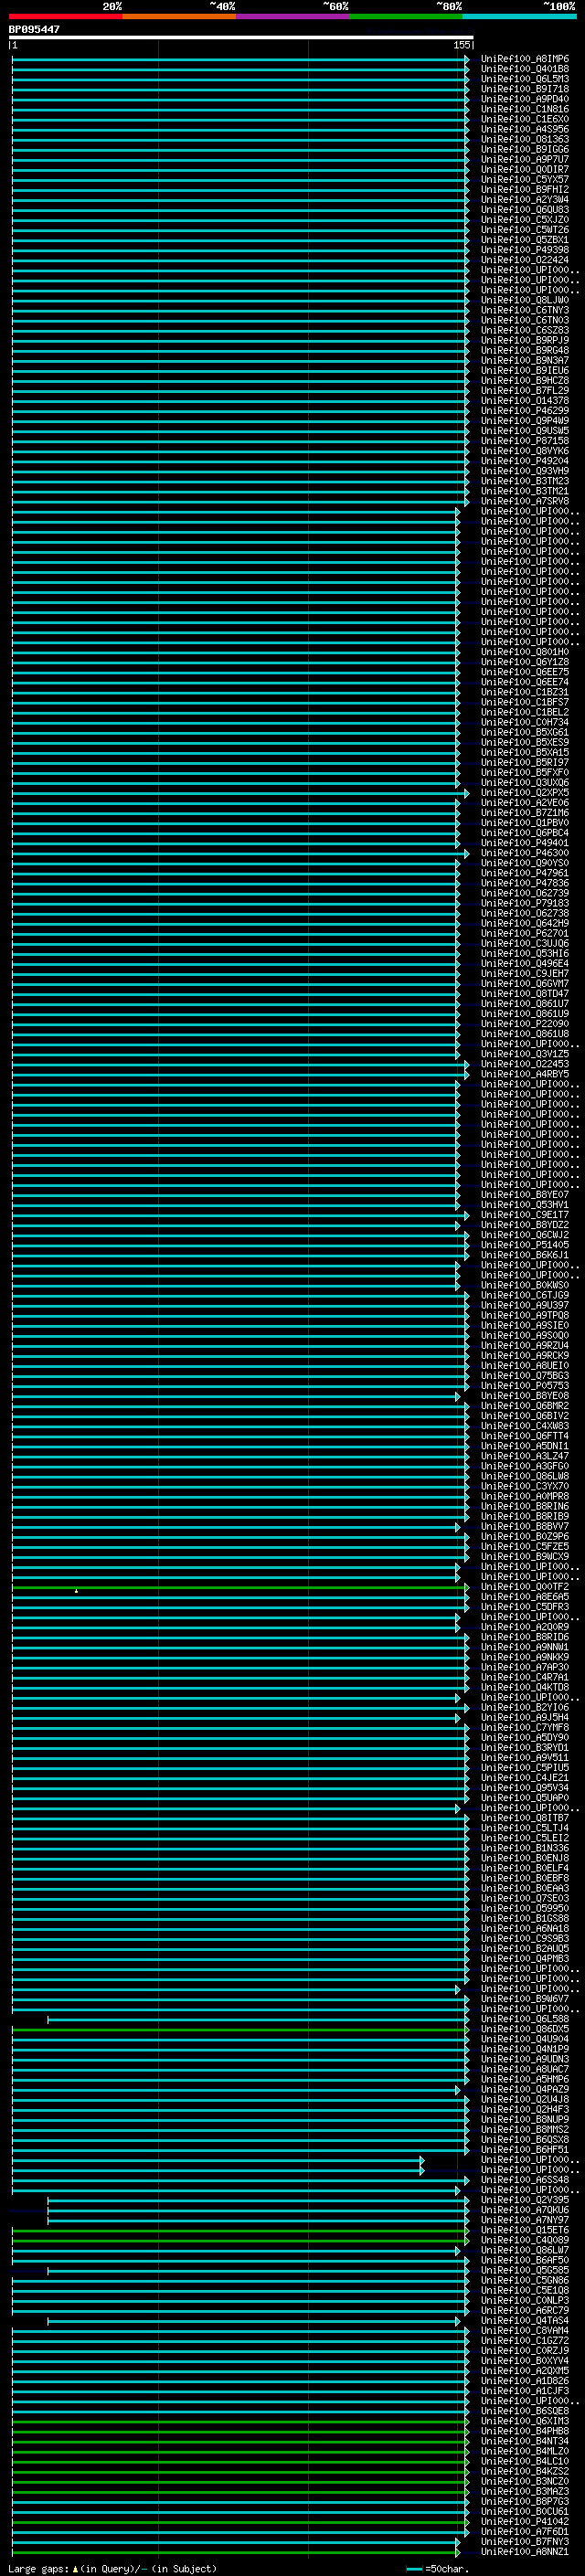This screenshot has height=2576, width=585.
Task: Open hit UniRef100_P49398
Action: point(524,250)
